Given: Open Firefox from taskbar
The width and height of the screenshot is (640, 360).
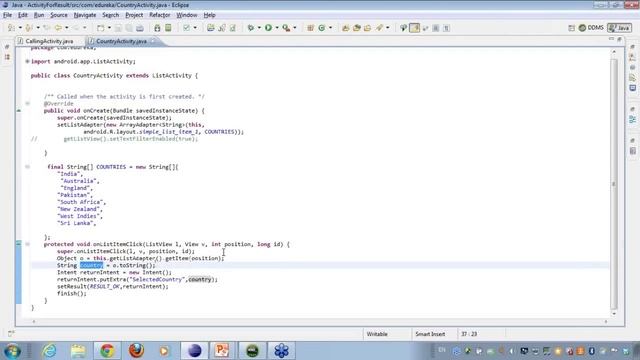Looking at the screenshot, I should pos(136,351).
